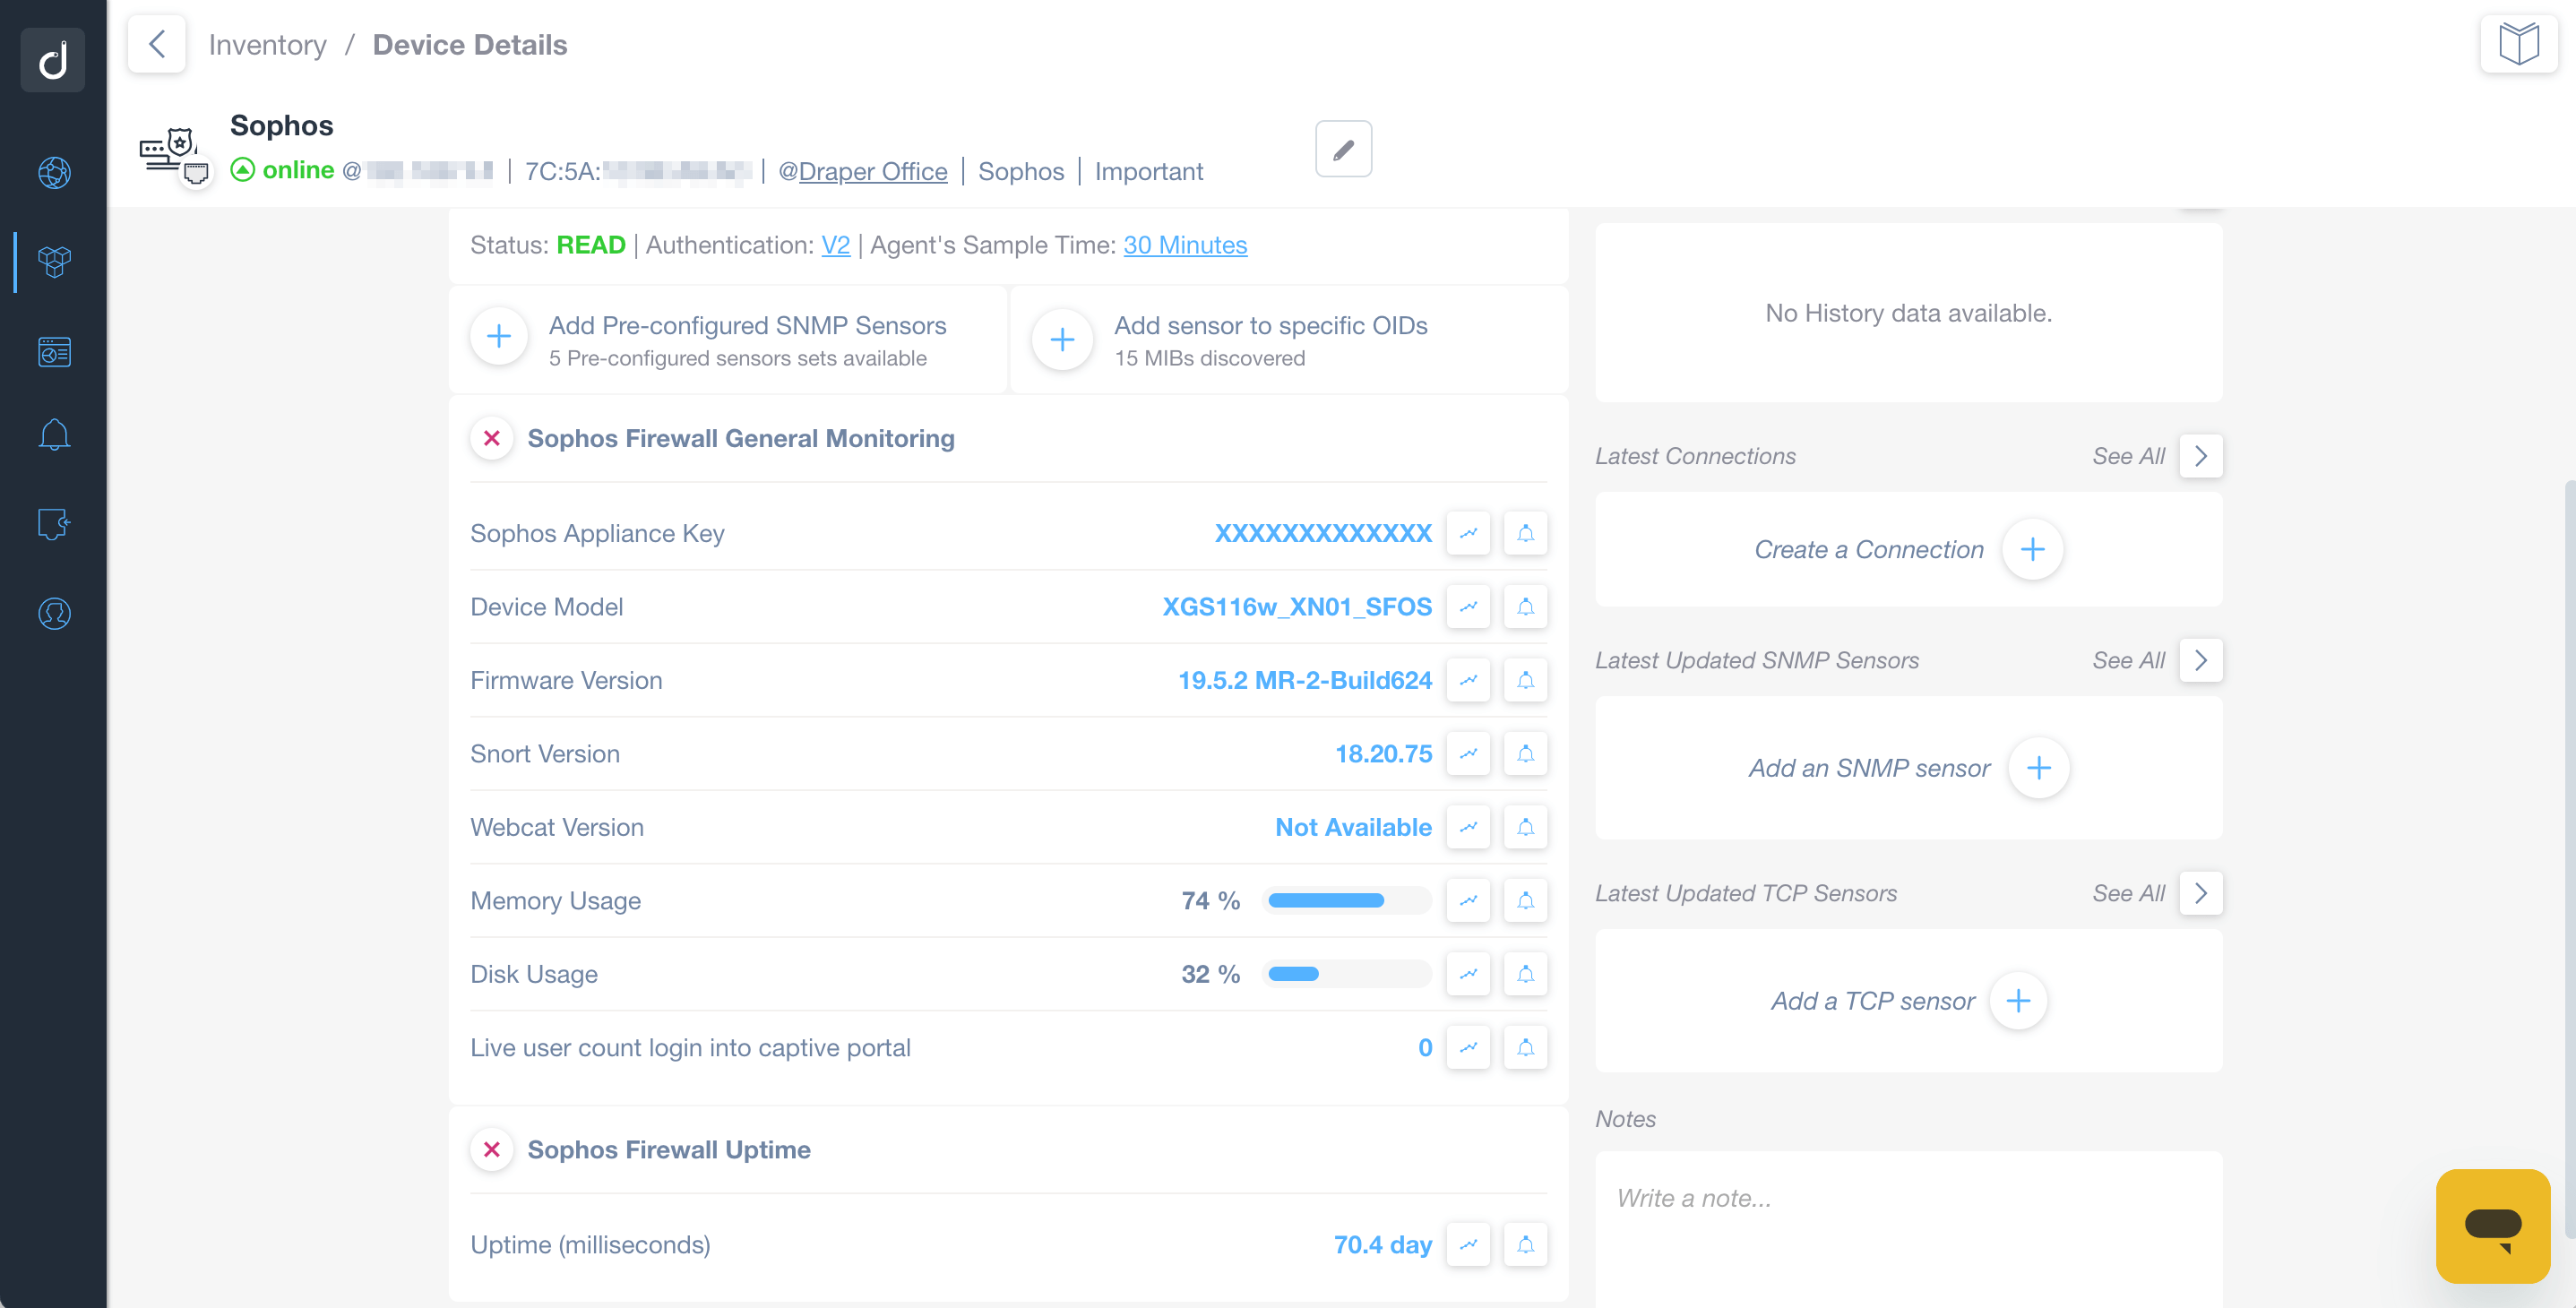Click the Add a TCP sensor plus button
Screen dimensions: 2576x1308
[2018, 1001]
